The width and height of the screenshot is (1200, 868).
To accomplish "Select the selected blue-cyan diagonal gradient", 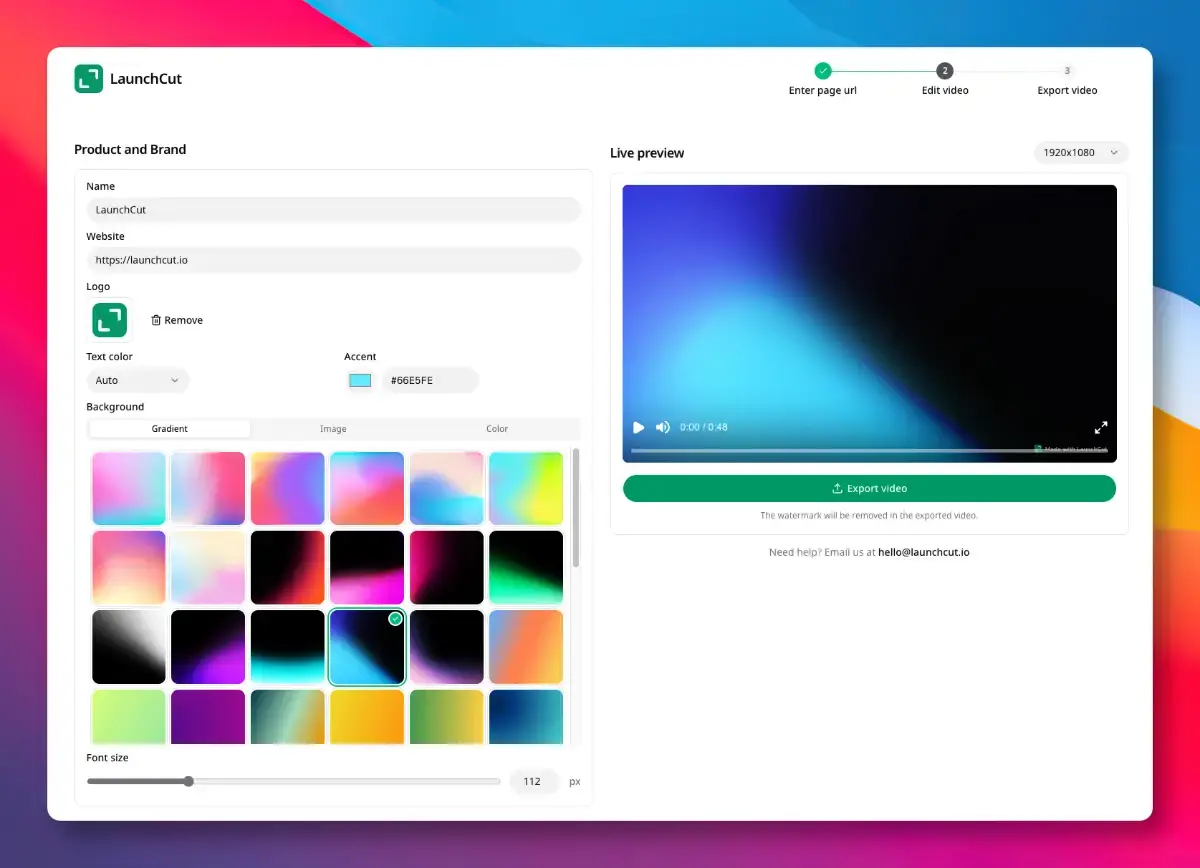I will click(367, 647).
